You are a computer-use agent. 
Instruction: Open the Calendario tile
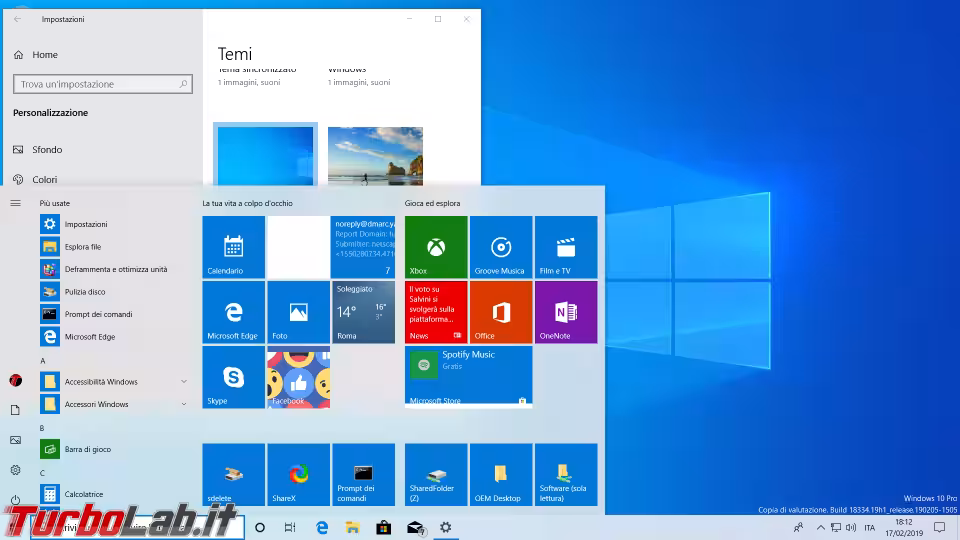click(x=233, y=247)
